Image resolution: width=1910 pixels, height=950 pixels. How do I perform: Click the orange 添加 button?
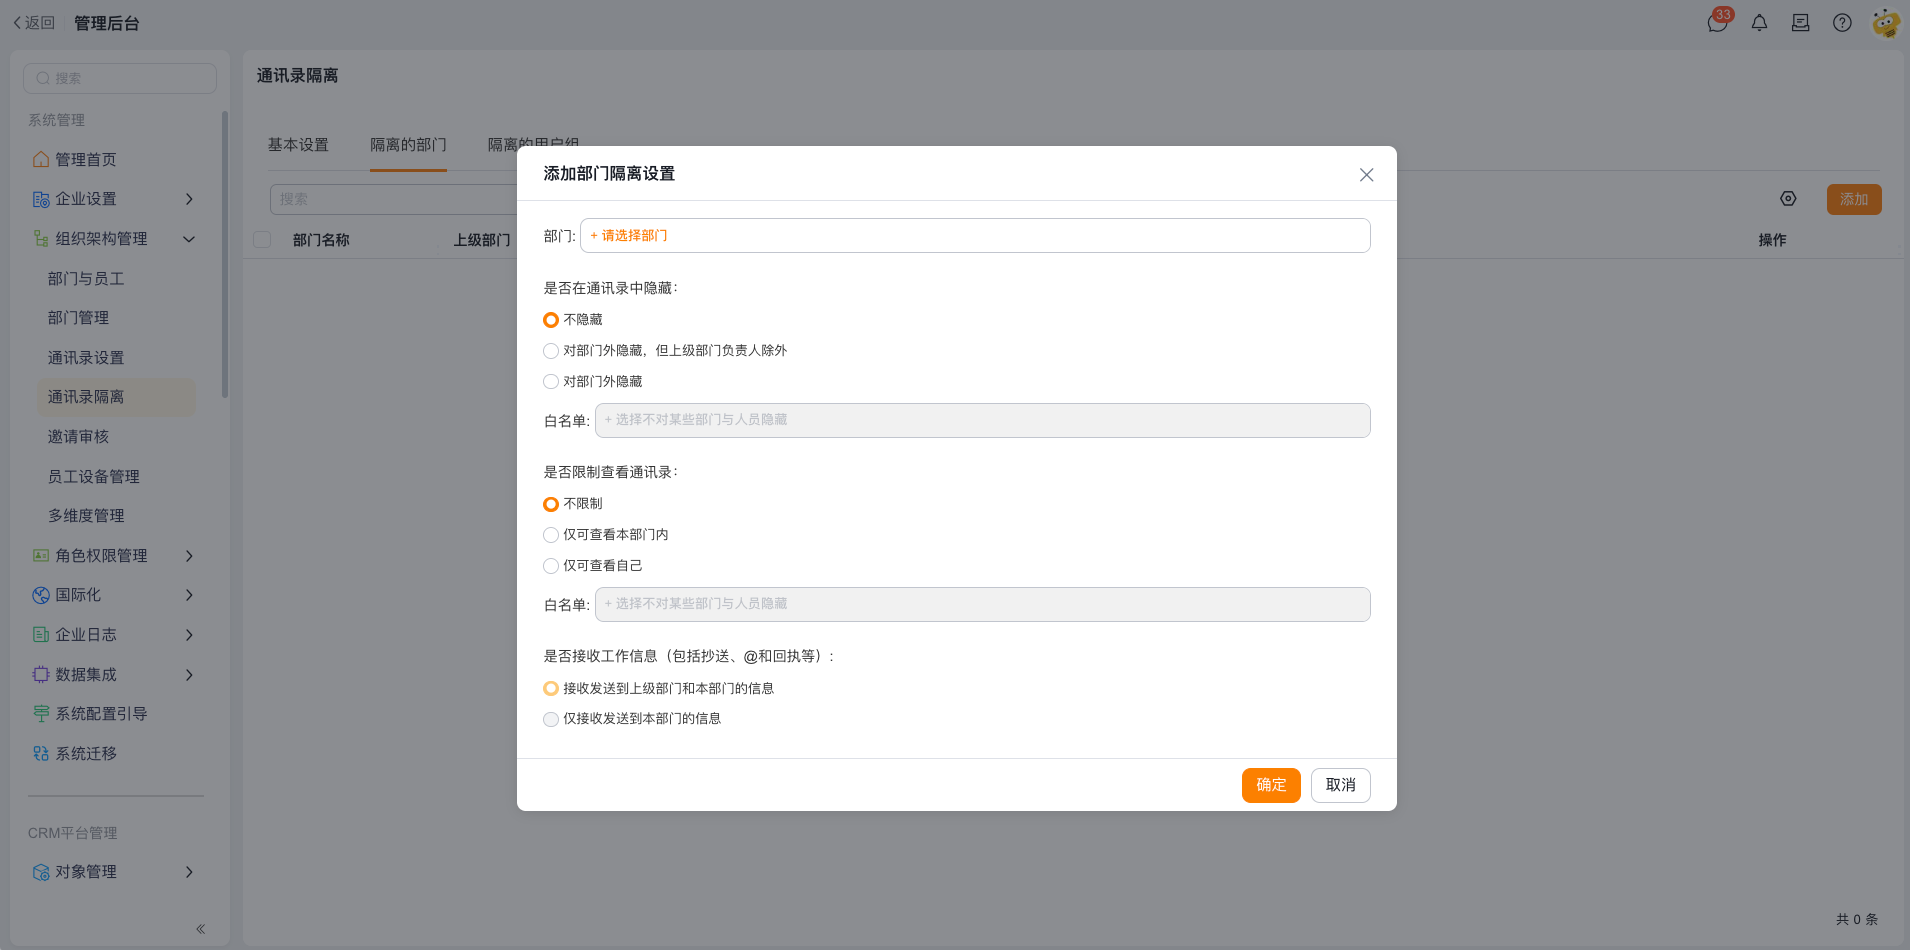pos(1854,199)
